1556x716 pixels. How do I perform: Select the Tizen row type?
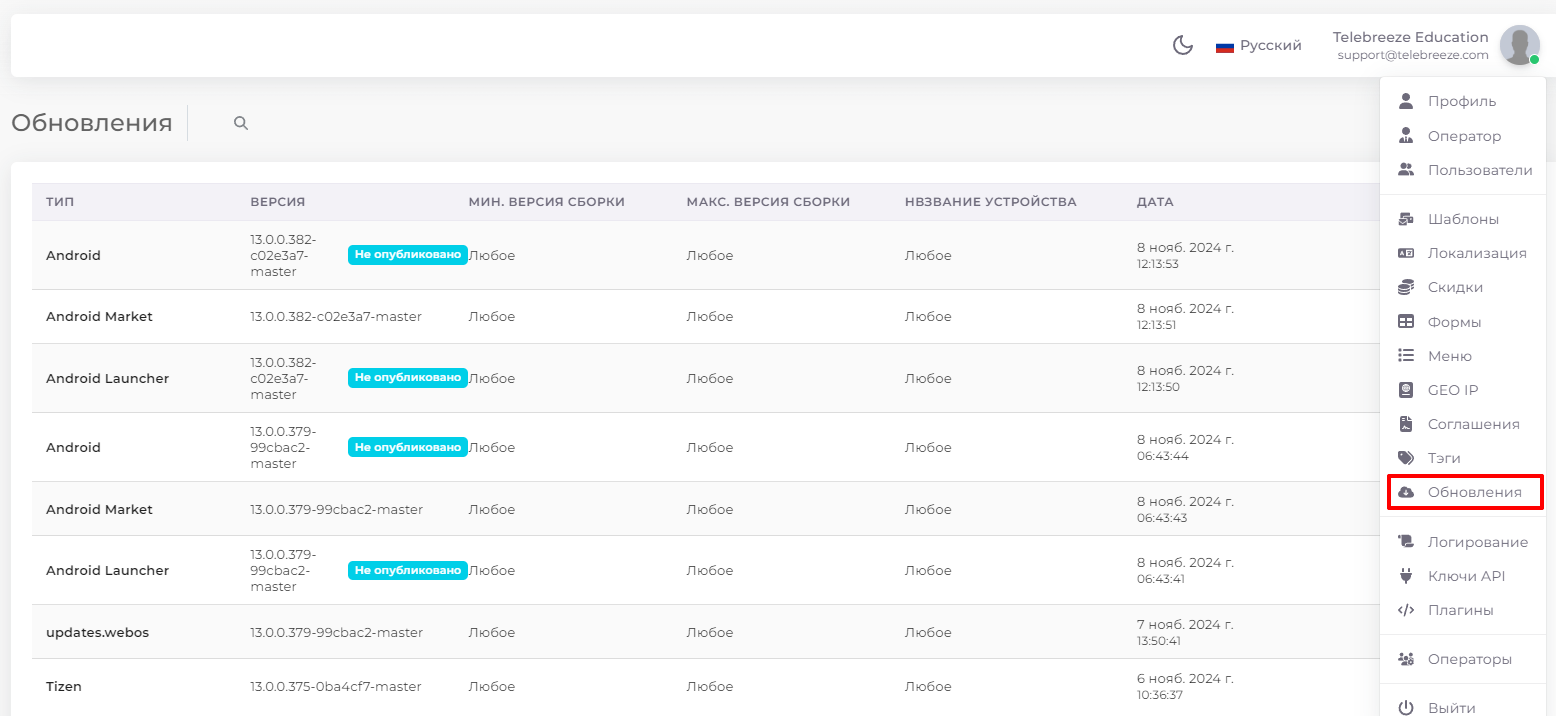pos(64,686)
